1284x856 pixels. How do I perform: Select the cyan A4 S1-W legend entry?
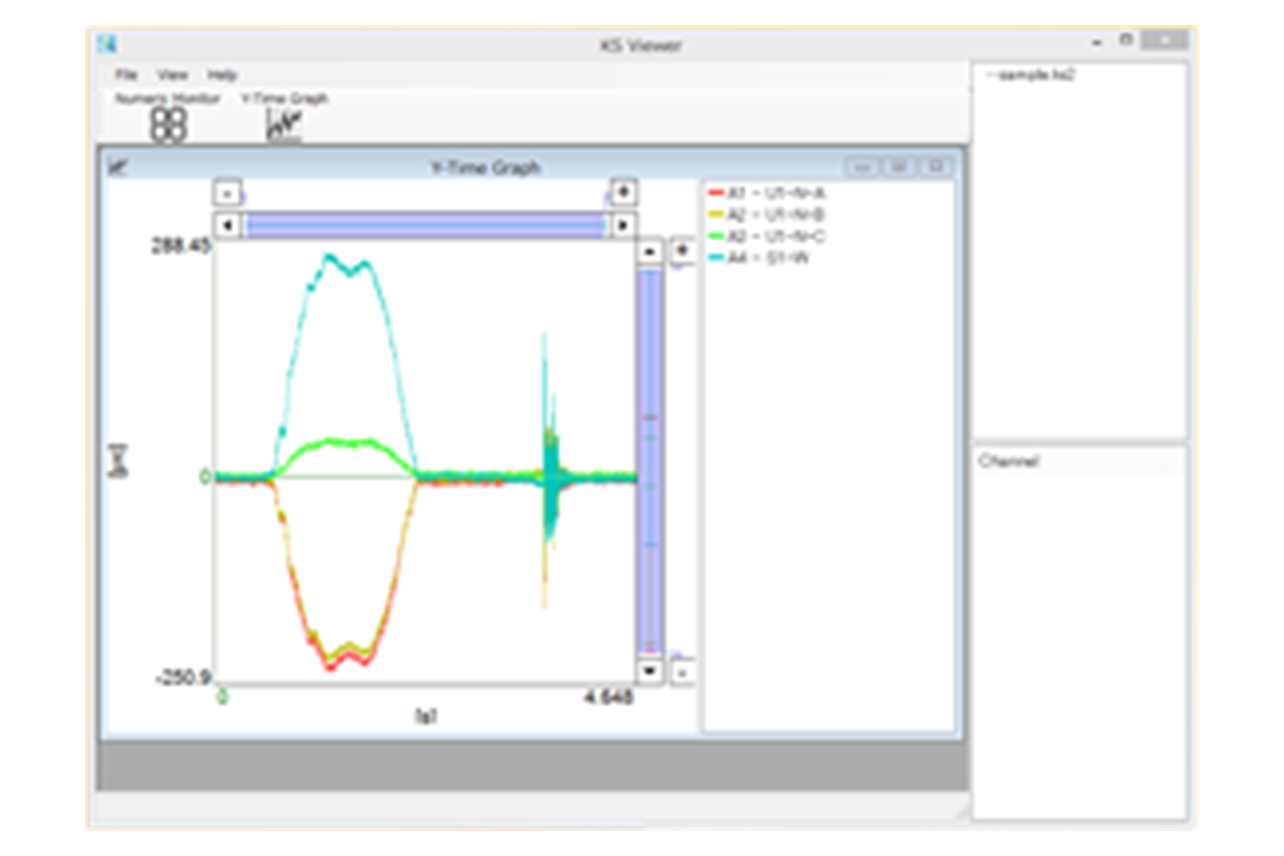(758, 259)
